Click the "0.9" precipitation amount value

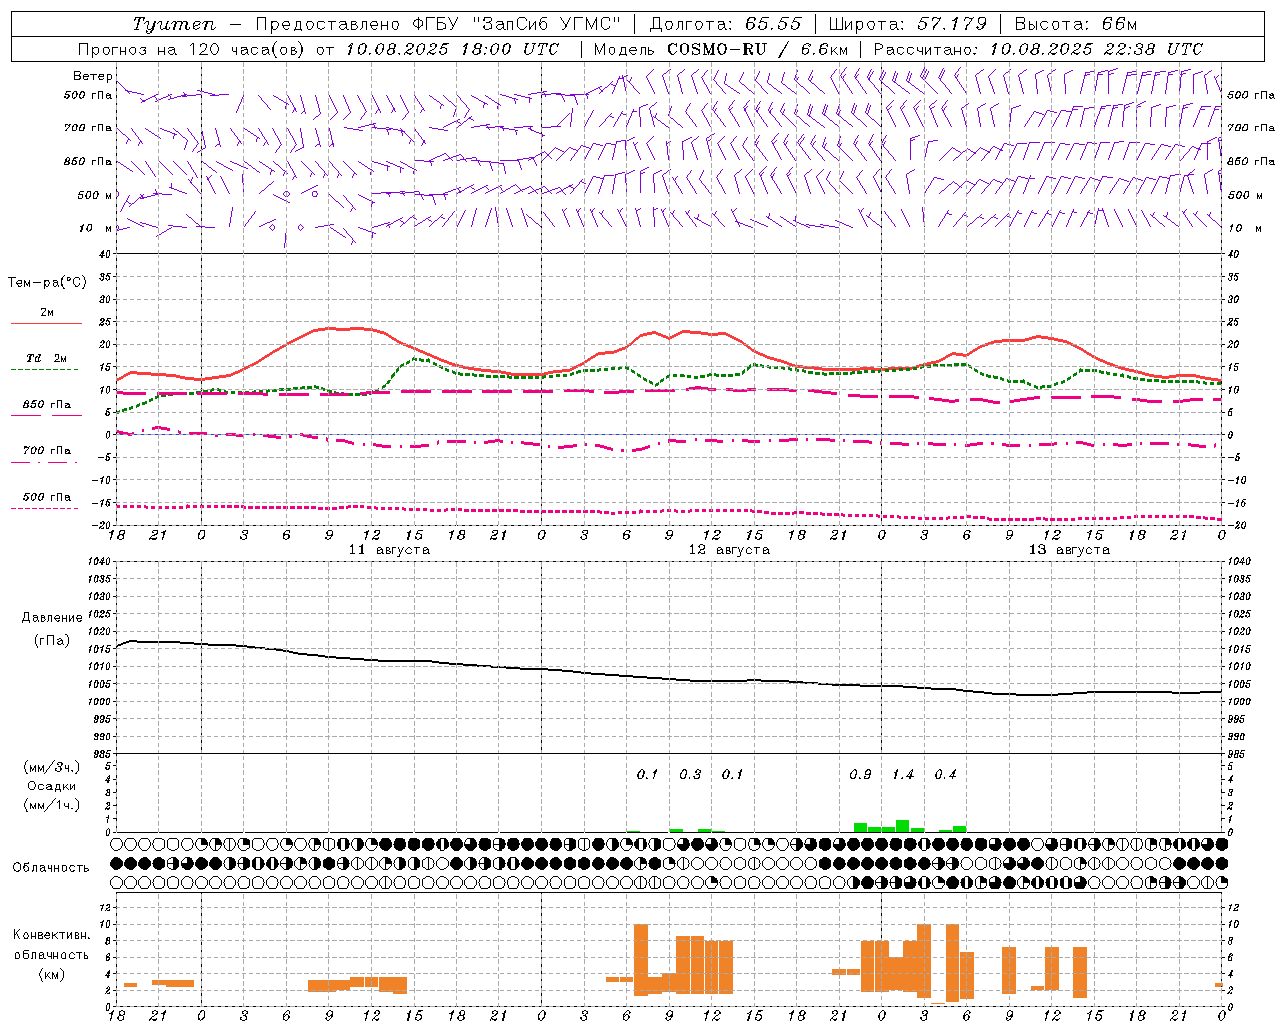pyautogui.click(x=860, y=775)
